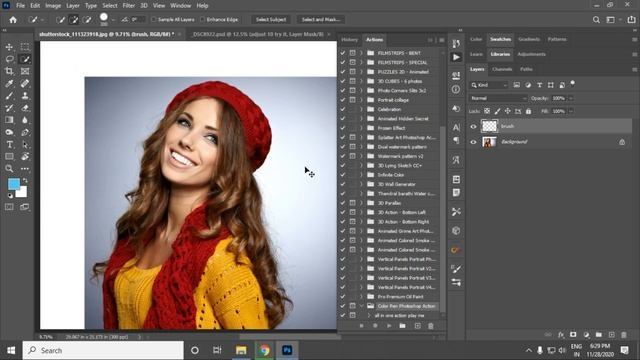Open the Search icon at top right

point(596,20)
